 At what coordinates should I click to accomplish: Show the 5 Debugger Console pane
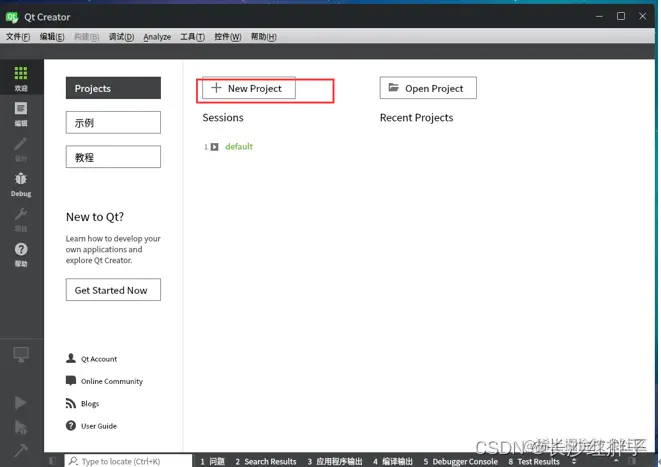[460, 462]
